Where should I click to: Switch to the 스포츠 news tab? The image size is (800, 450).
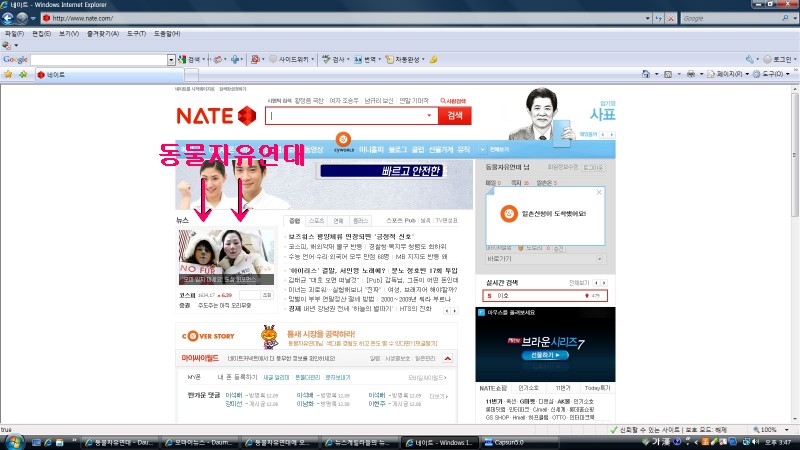point(316,221)
